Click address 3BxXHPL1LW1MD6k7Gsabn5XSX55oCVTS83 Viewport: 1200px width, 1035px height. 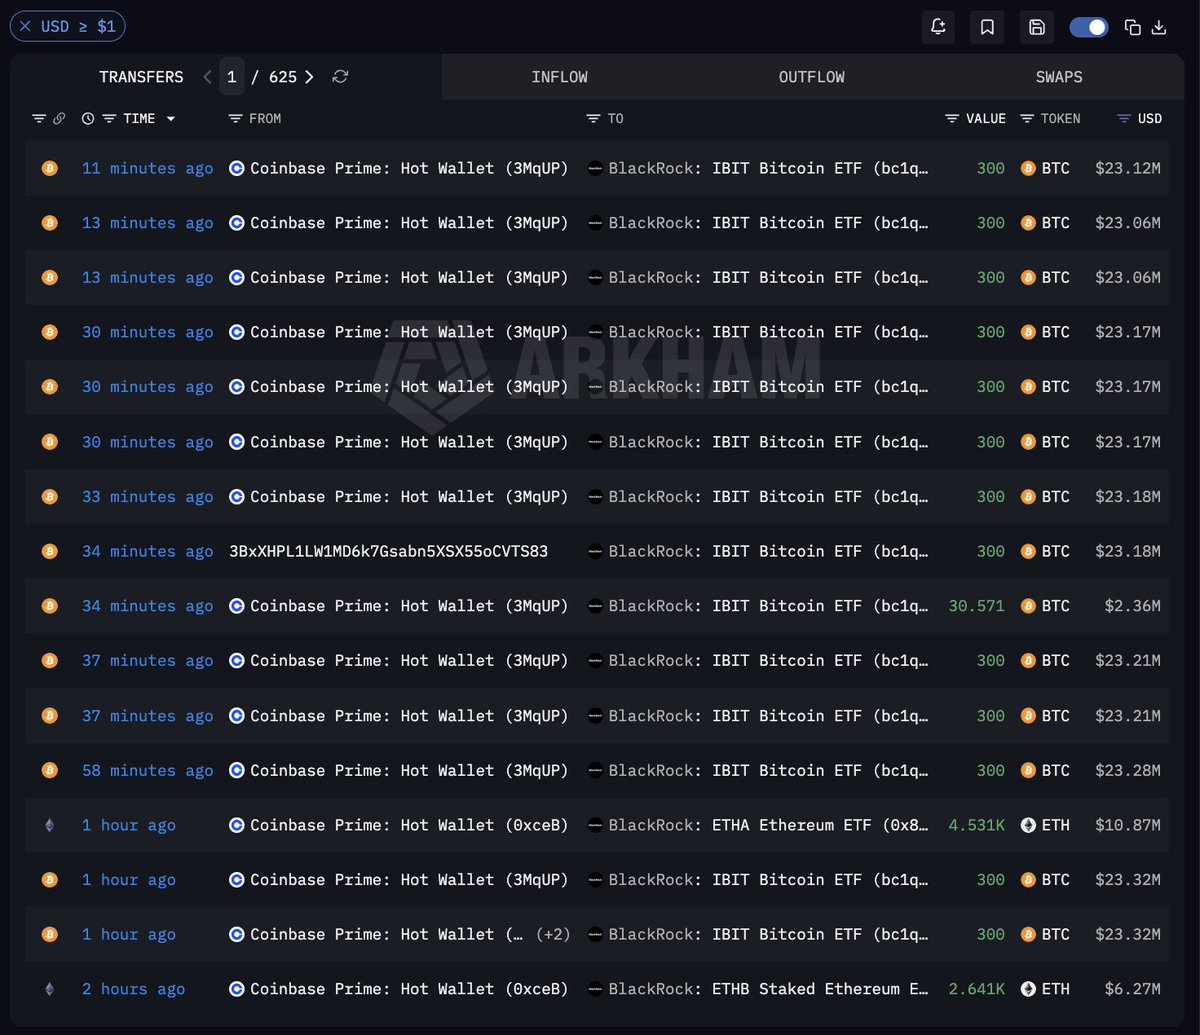[388, 552]
